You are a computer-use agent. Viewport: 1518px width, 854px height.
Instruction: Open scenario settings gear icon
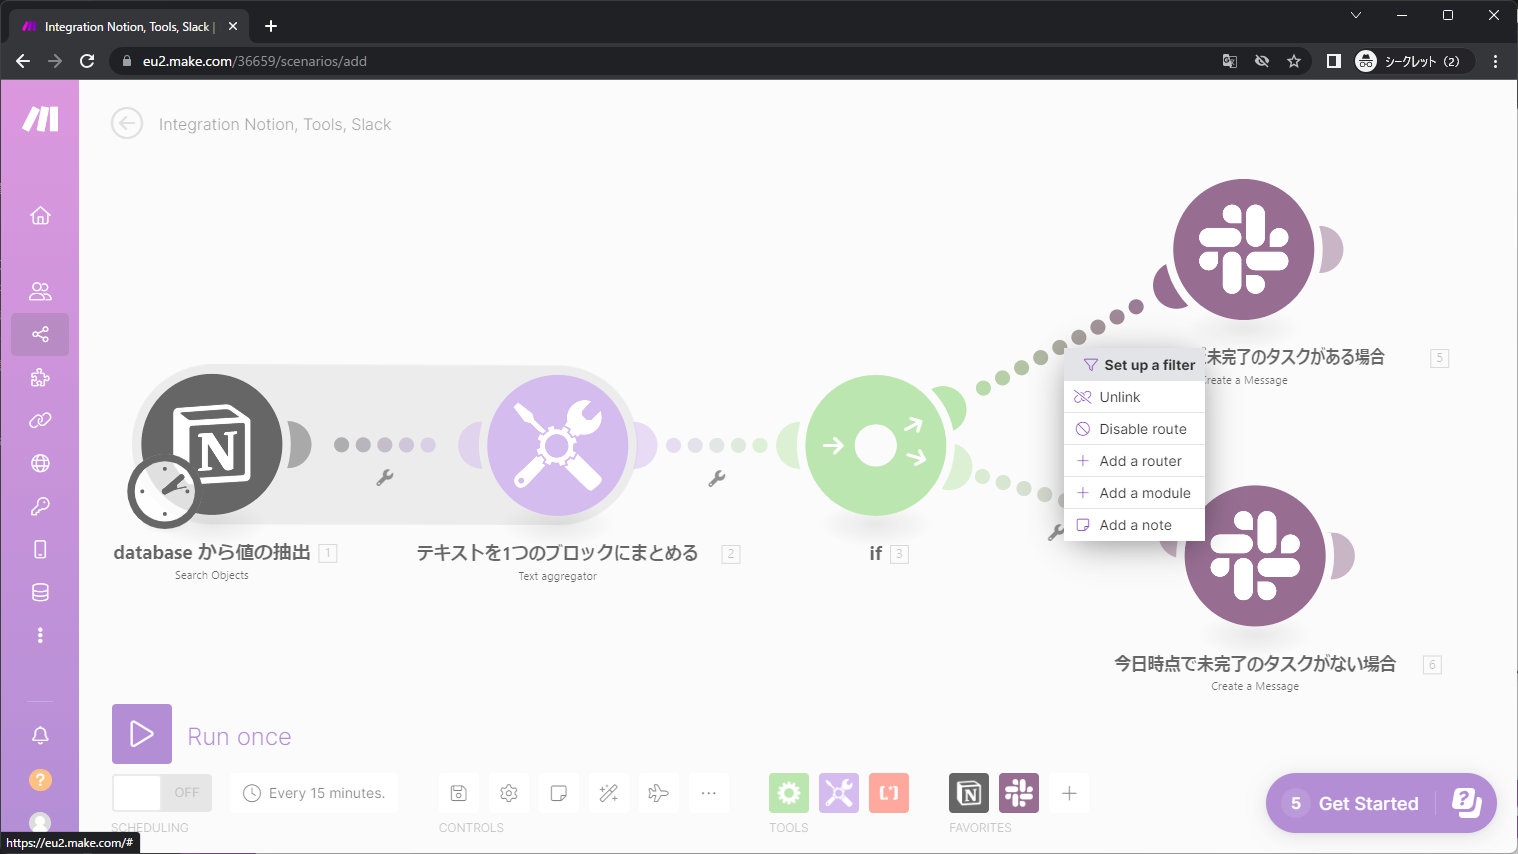[x=509, y=793]
